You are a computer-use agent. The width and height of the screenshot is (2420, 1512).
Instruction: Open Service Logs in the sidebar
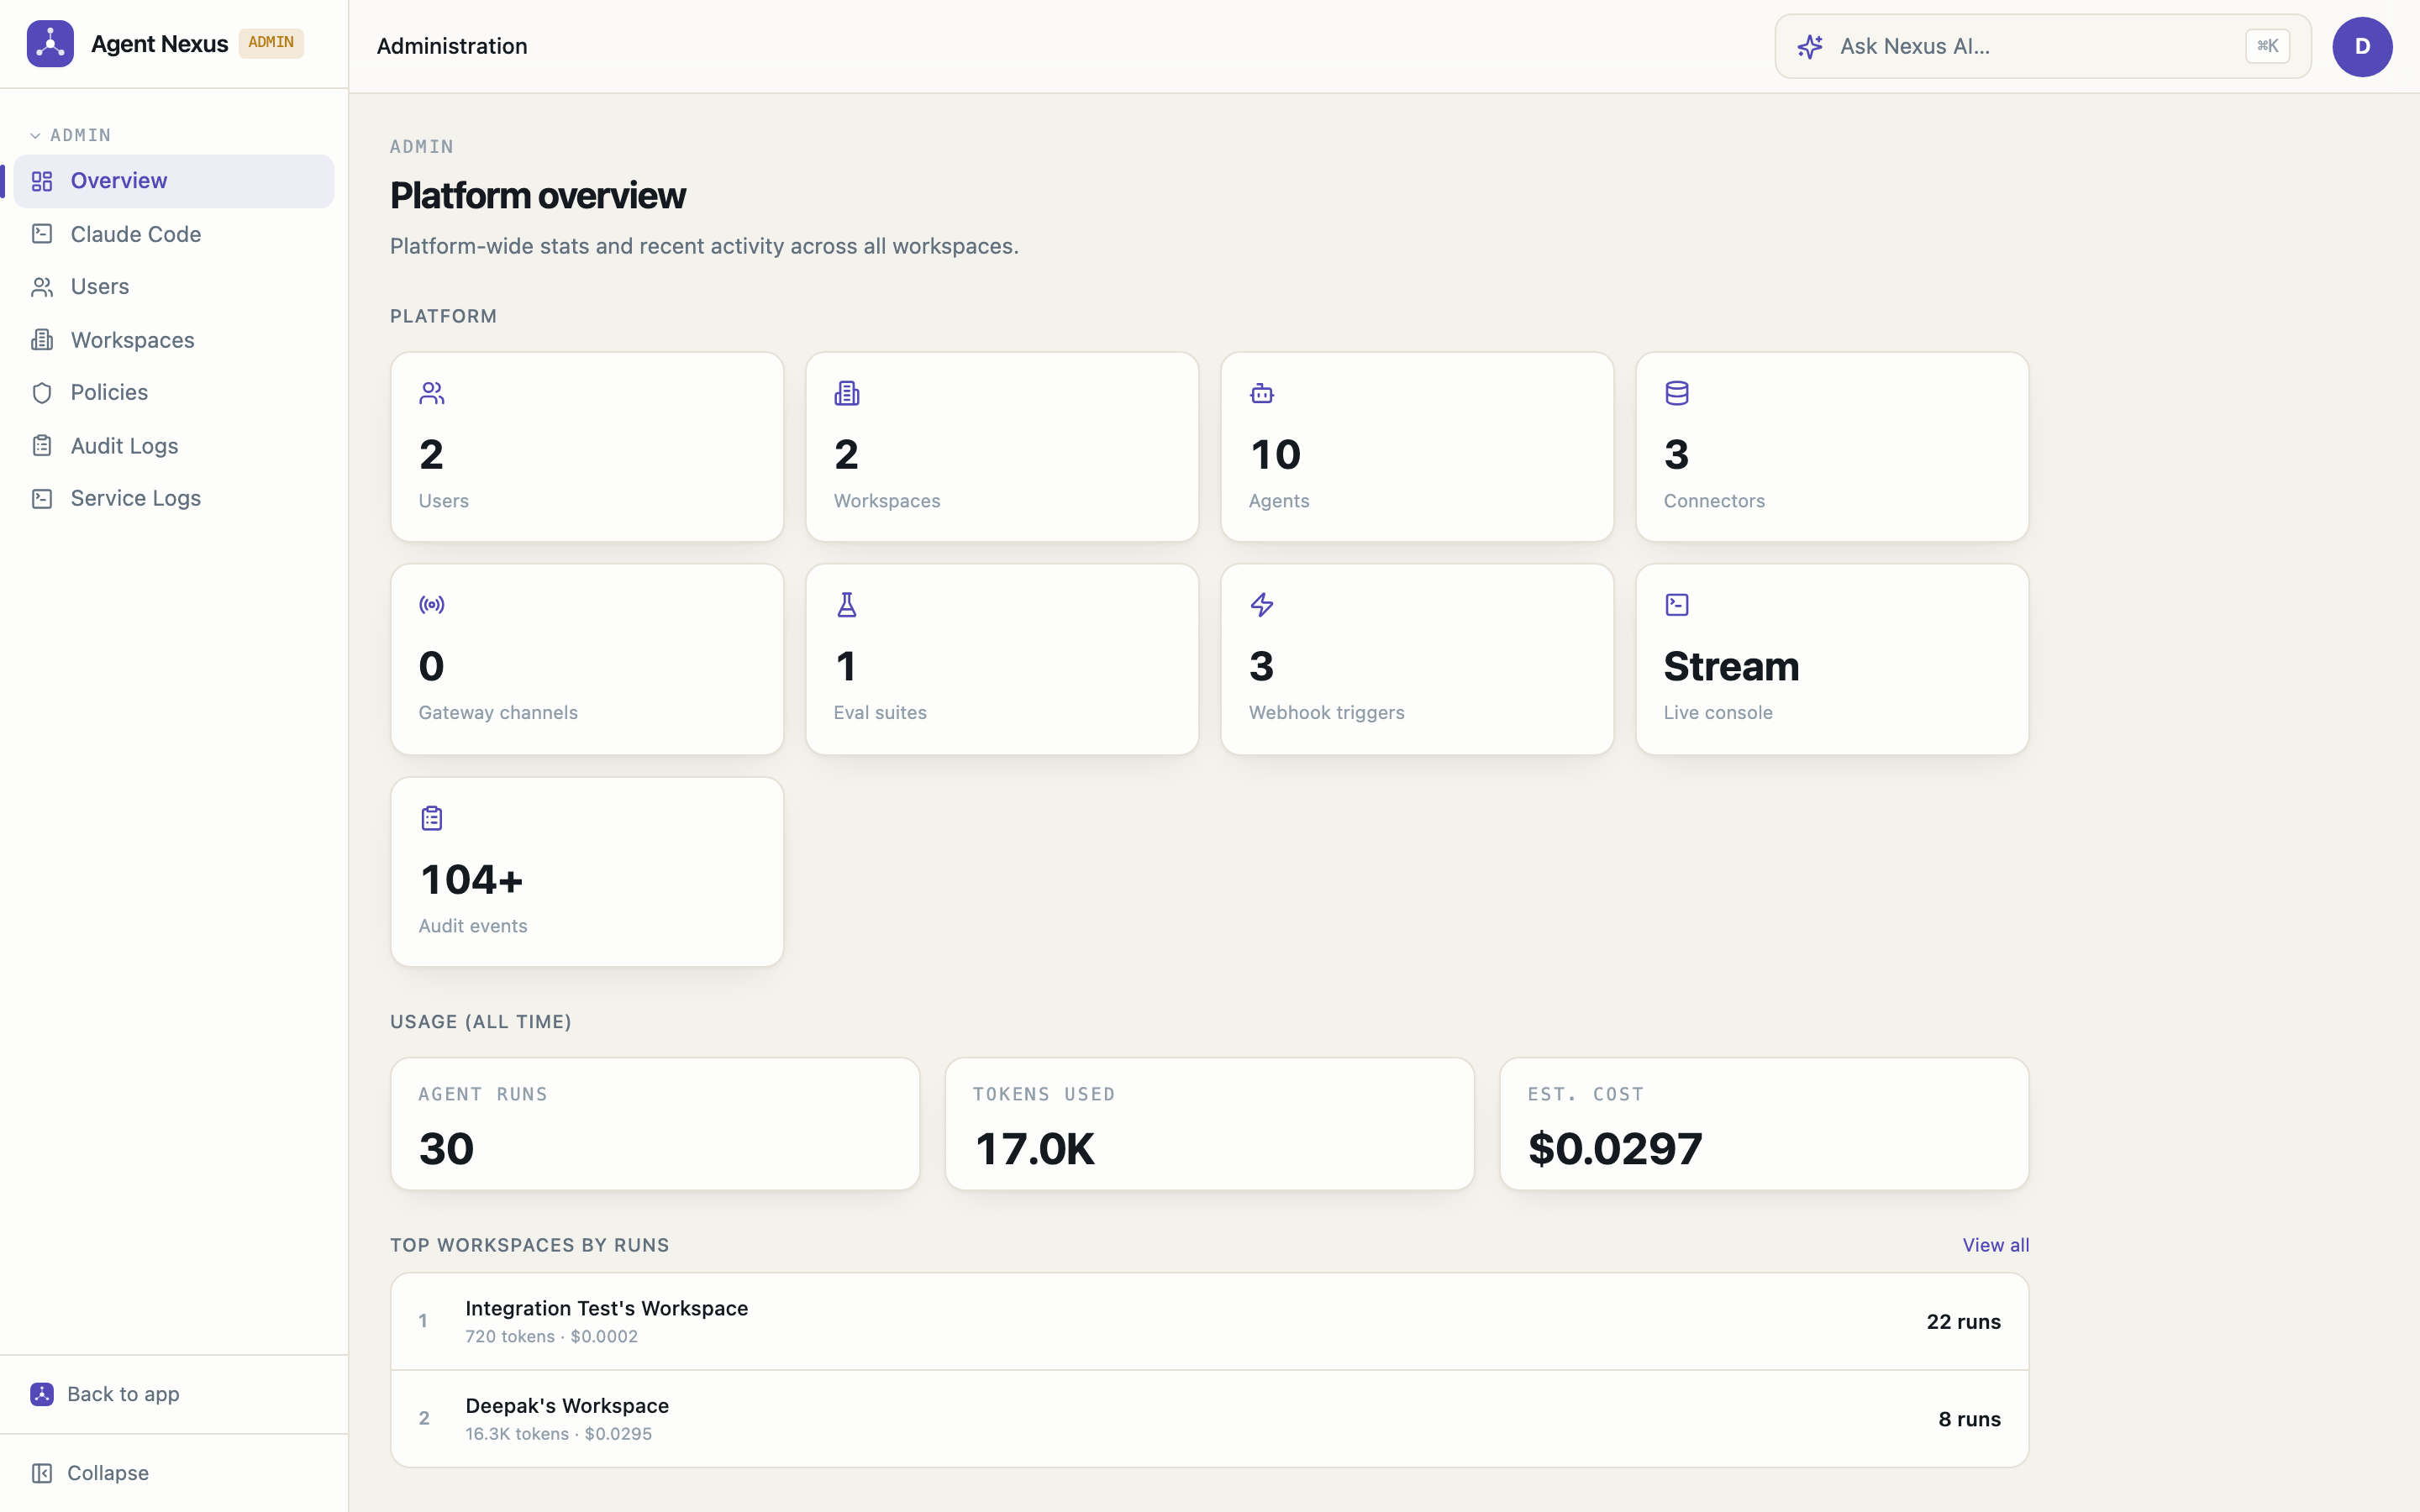(174, 498)
